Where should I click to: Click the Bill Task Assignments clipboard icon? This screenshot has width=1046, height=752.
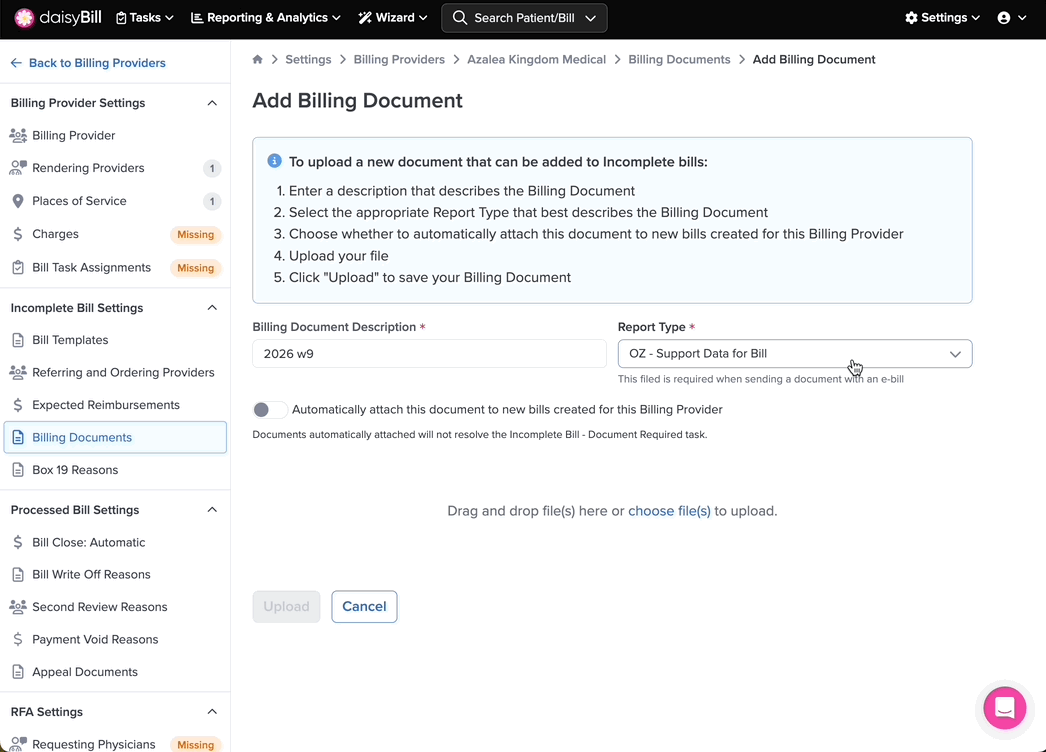tap(18, 268)
